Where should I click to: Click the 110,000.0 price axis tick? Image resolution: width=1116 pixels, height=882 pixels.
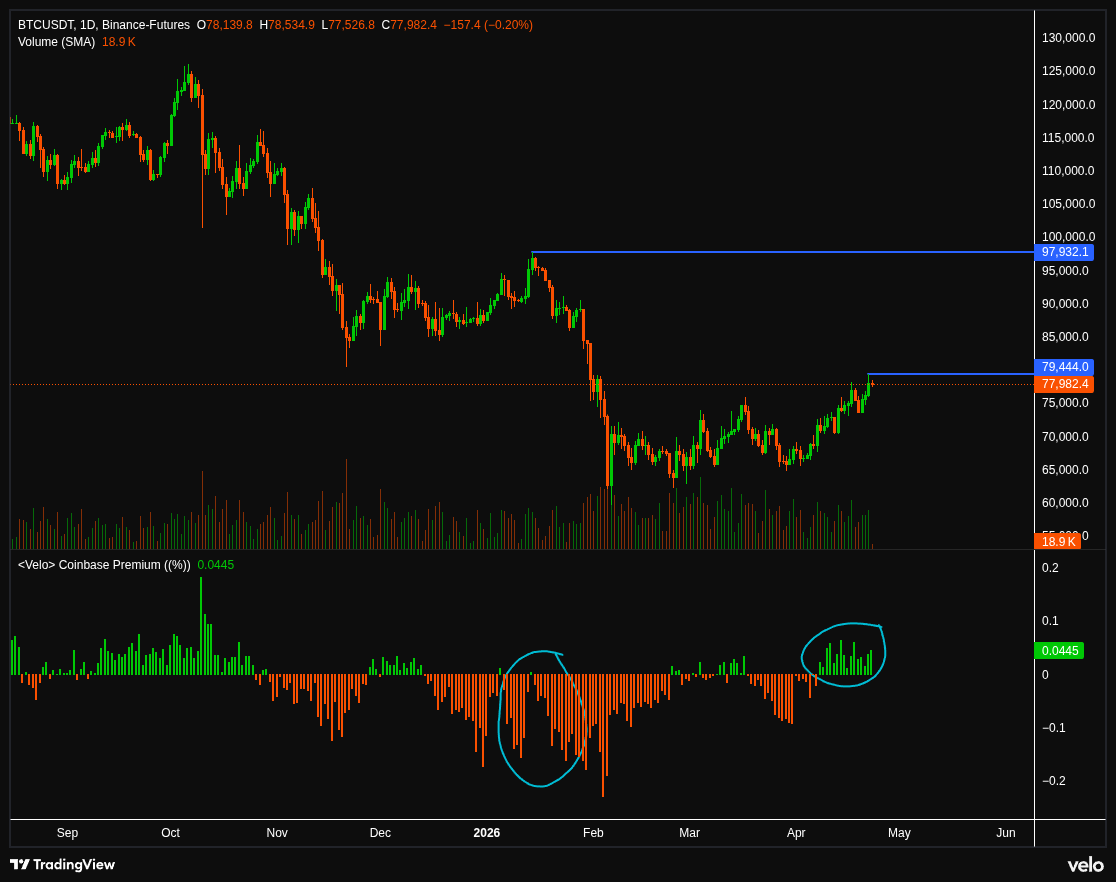tap(1068, 170)
